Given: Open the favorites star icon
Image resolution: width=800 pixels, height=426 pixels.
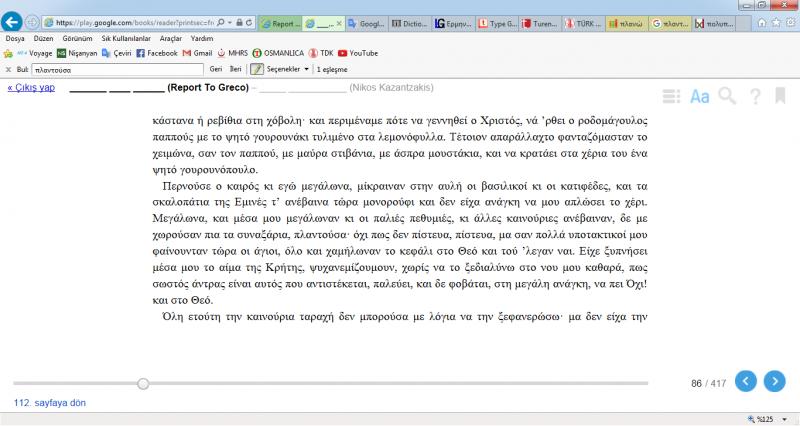Looking at the screenshot, I should click(776, 23).
